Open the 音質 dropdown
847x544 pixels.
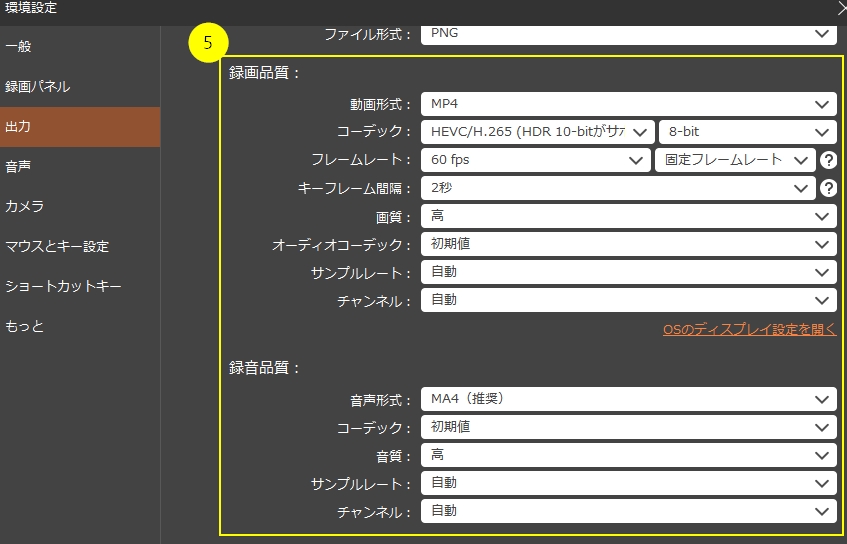pos(629,455)
